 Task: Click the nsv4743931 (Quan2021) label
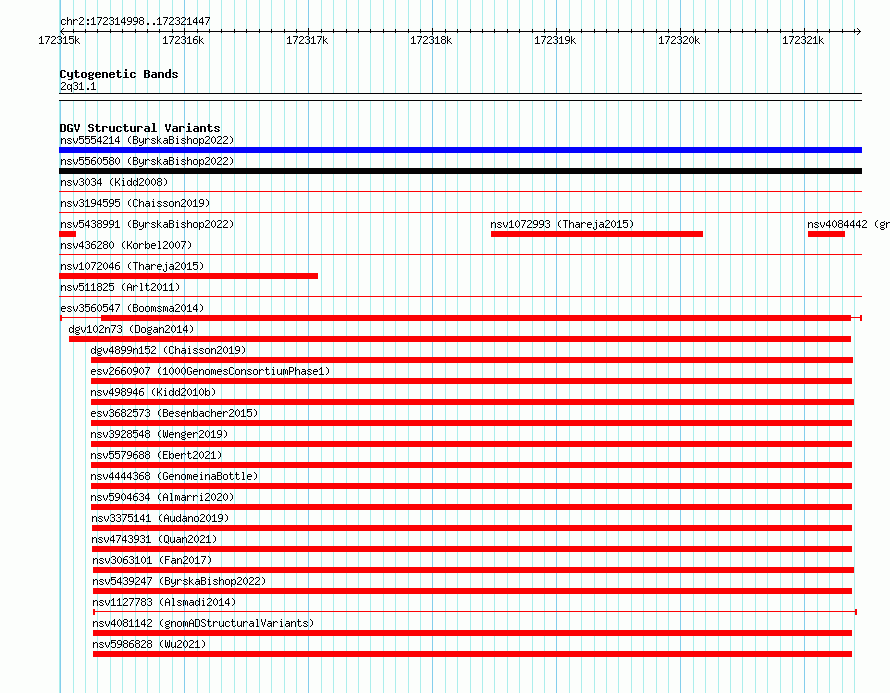pos(154,539)
